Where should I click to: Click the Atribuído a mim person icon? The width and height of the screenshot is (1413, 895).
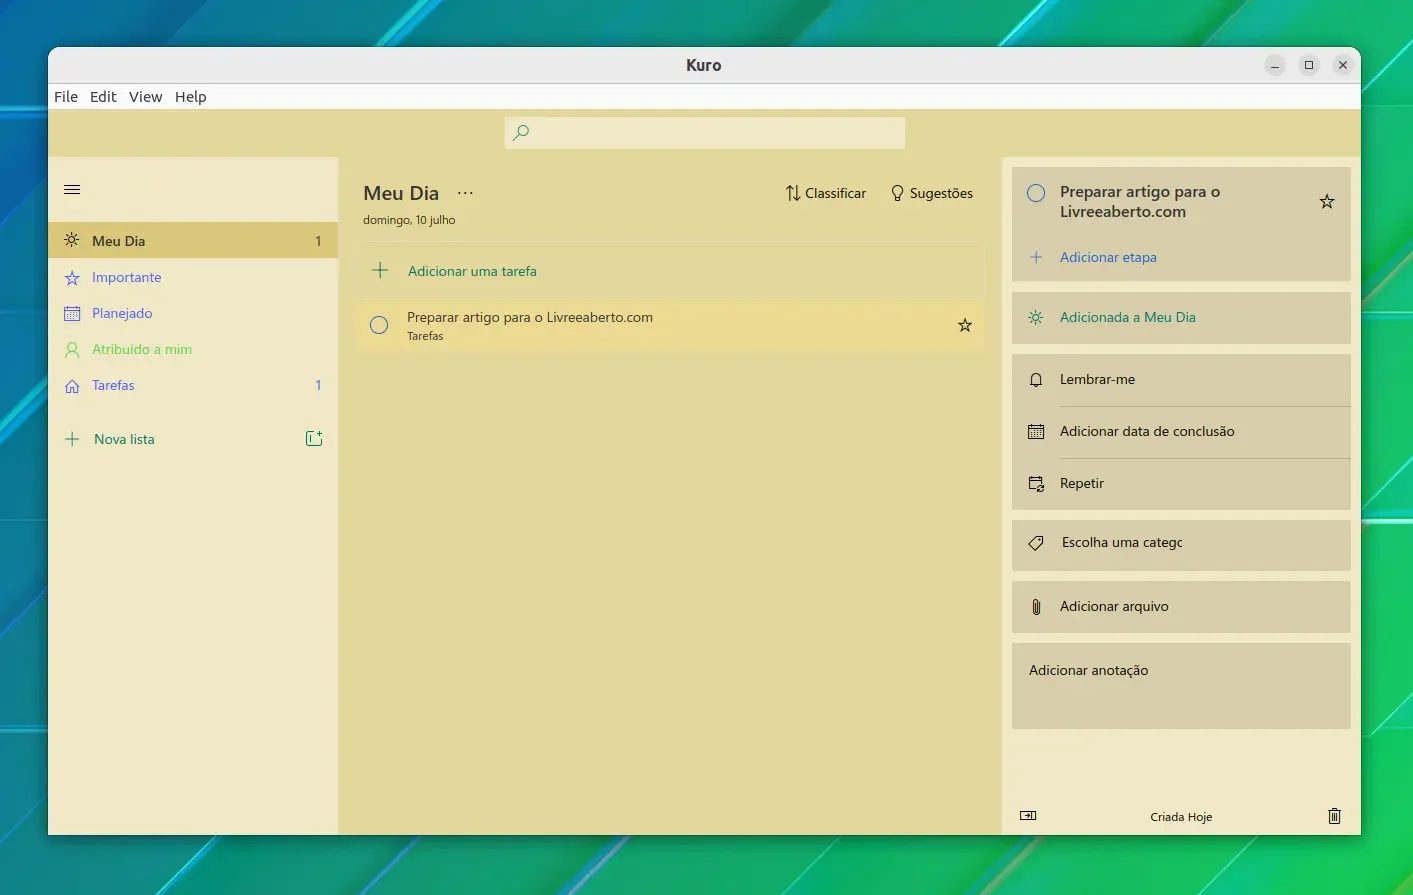tap(72, 350)
